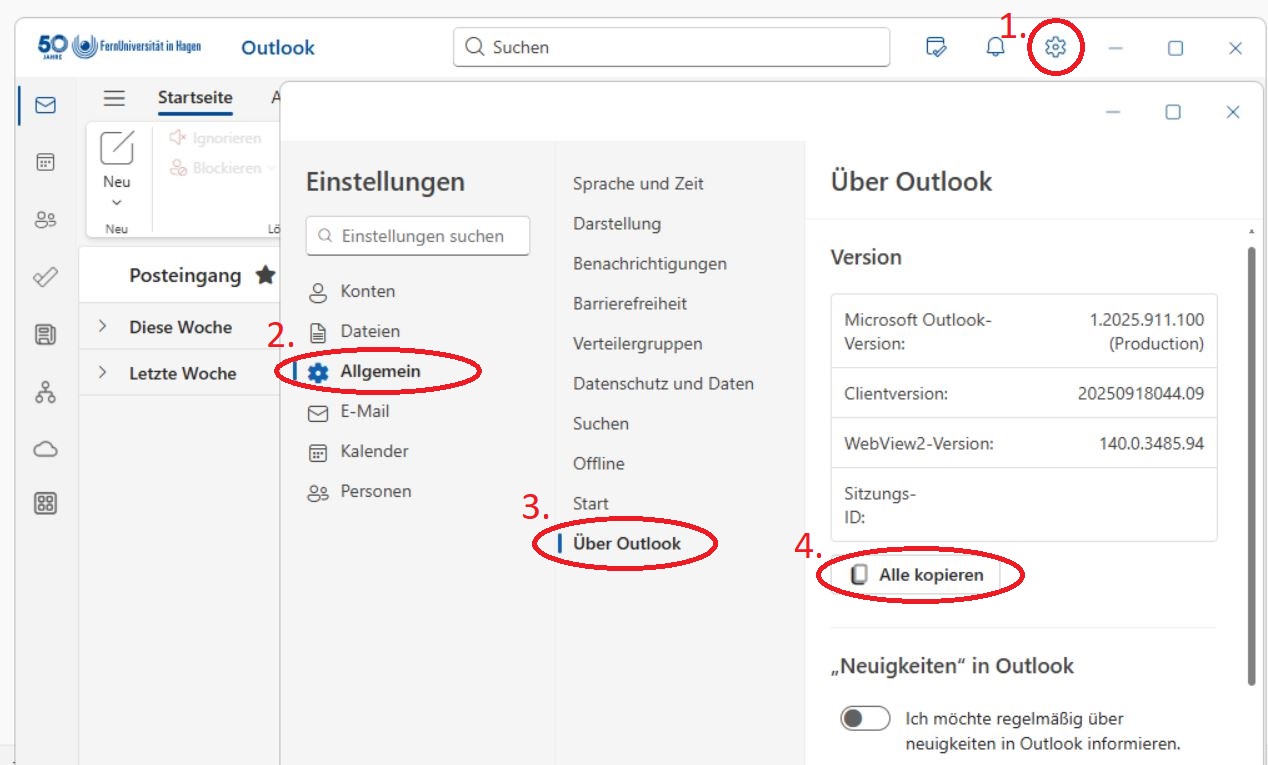The height and width of the screenshot is (765, 1268).
Task: Open the Mail view in left sidebar
Action: click(45, 105)
